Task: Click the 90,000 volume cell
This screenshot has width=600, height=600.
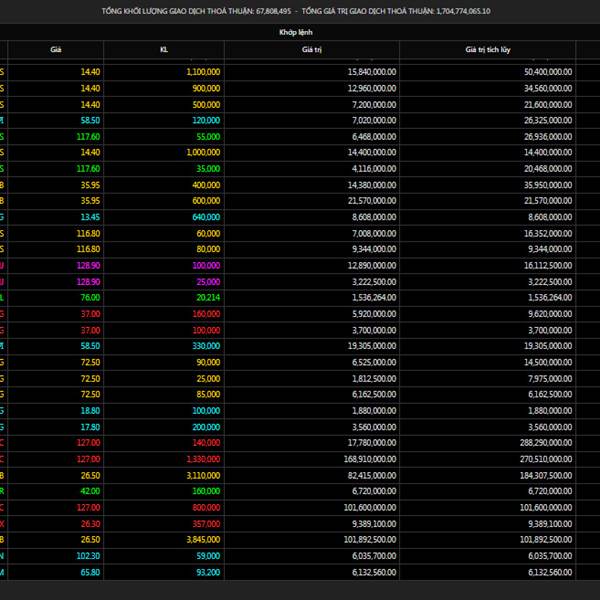Action: coord(208,362)
